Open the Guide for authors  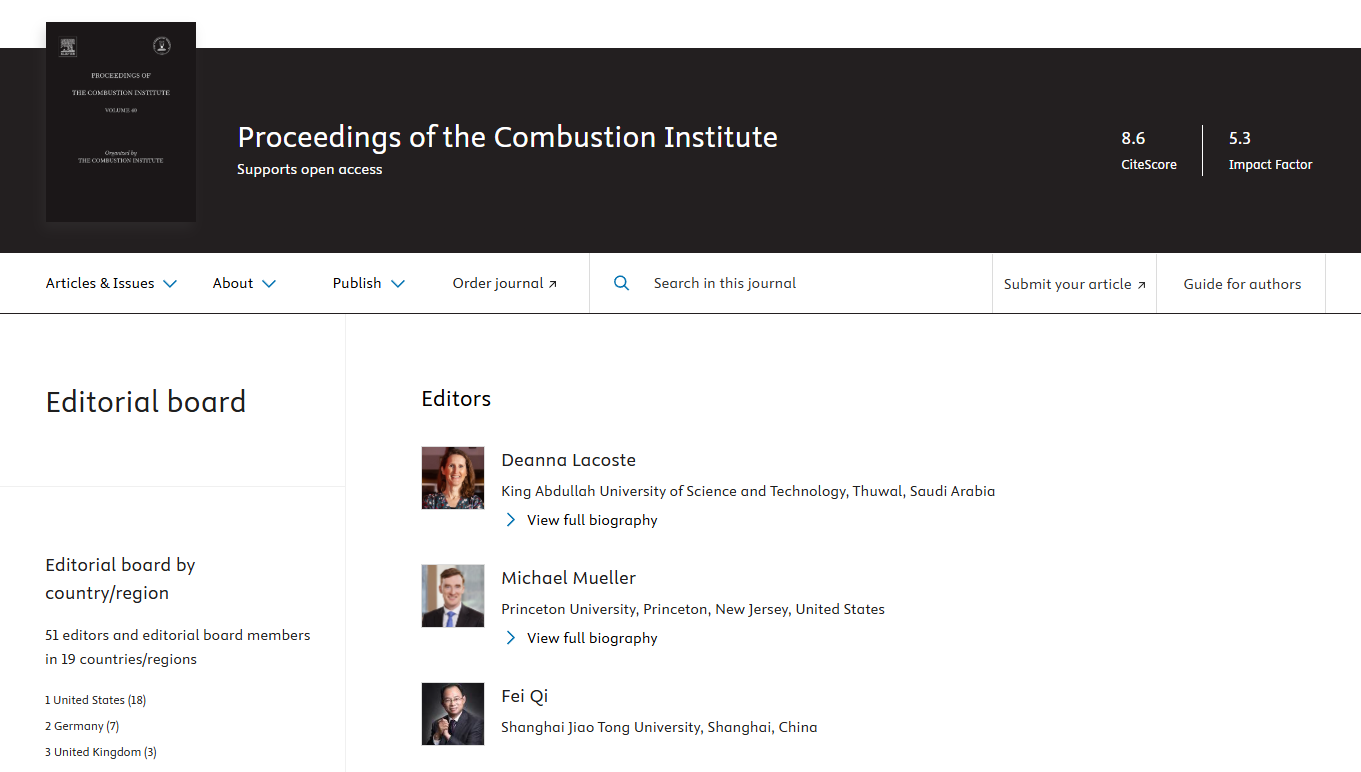point(1242,284)
